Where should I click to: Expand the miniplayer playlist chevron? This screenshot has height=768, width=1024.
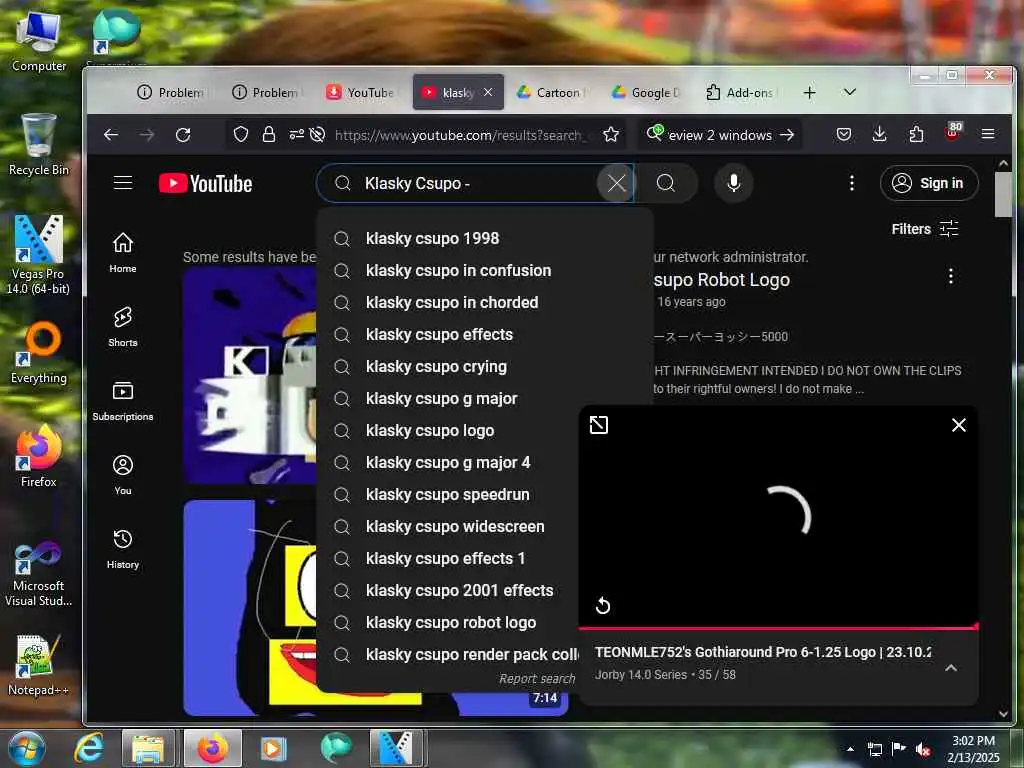[x=951, y=667]
